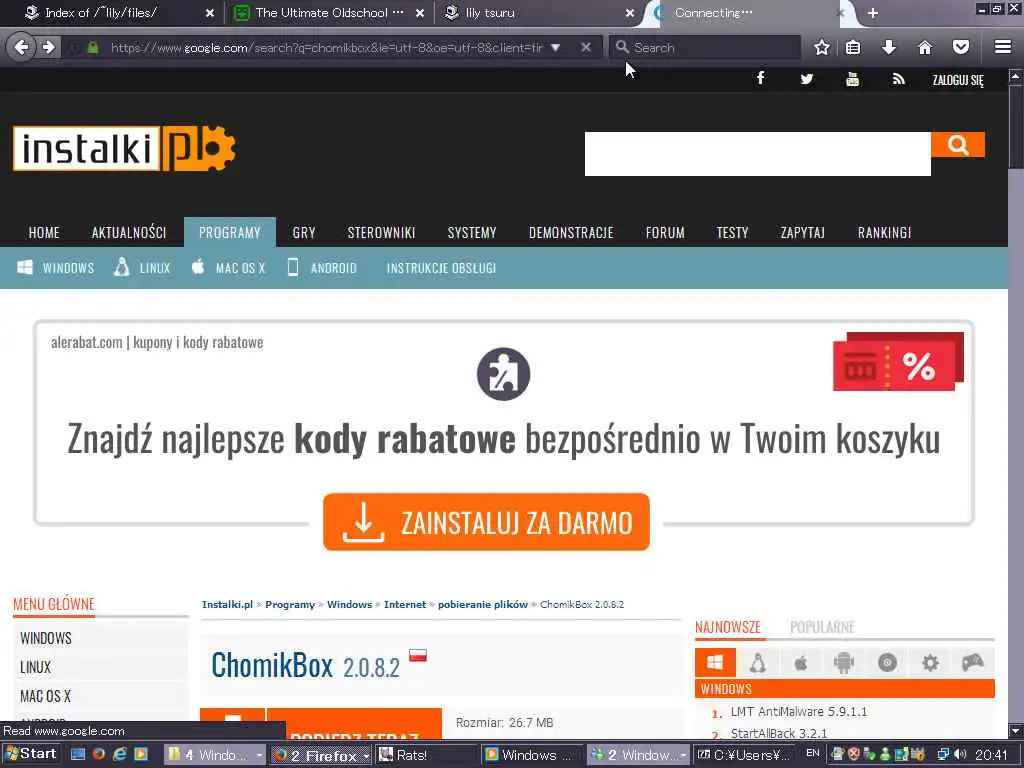Select the Windows logo icon in Najnowsze
This screenshot has height=768, width=1024.
point(715,663)
